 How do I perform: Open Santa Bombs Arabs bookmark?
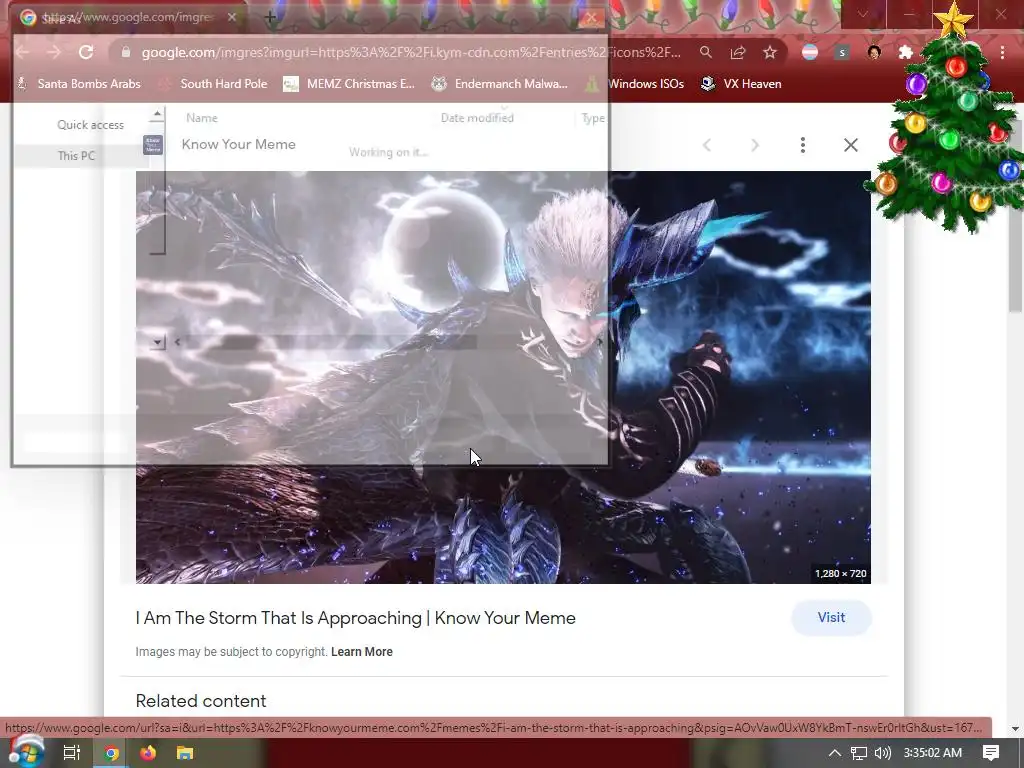[x=79, y=84]
